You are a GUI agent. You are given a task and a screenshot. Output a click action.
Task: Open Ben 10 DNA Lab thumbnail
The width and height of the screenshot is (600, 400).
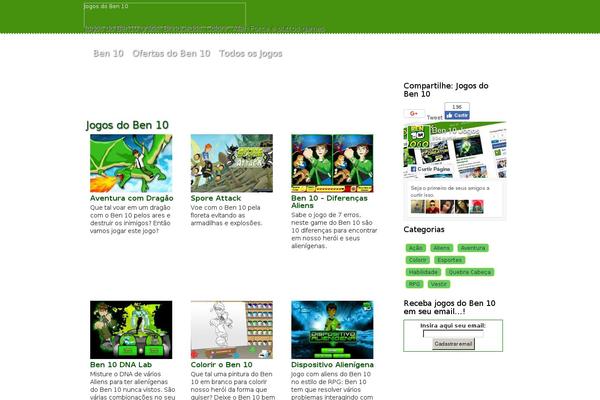[x=131, y=330]
